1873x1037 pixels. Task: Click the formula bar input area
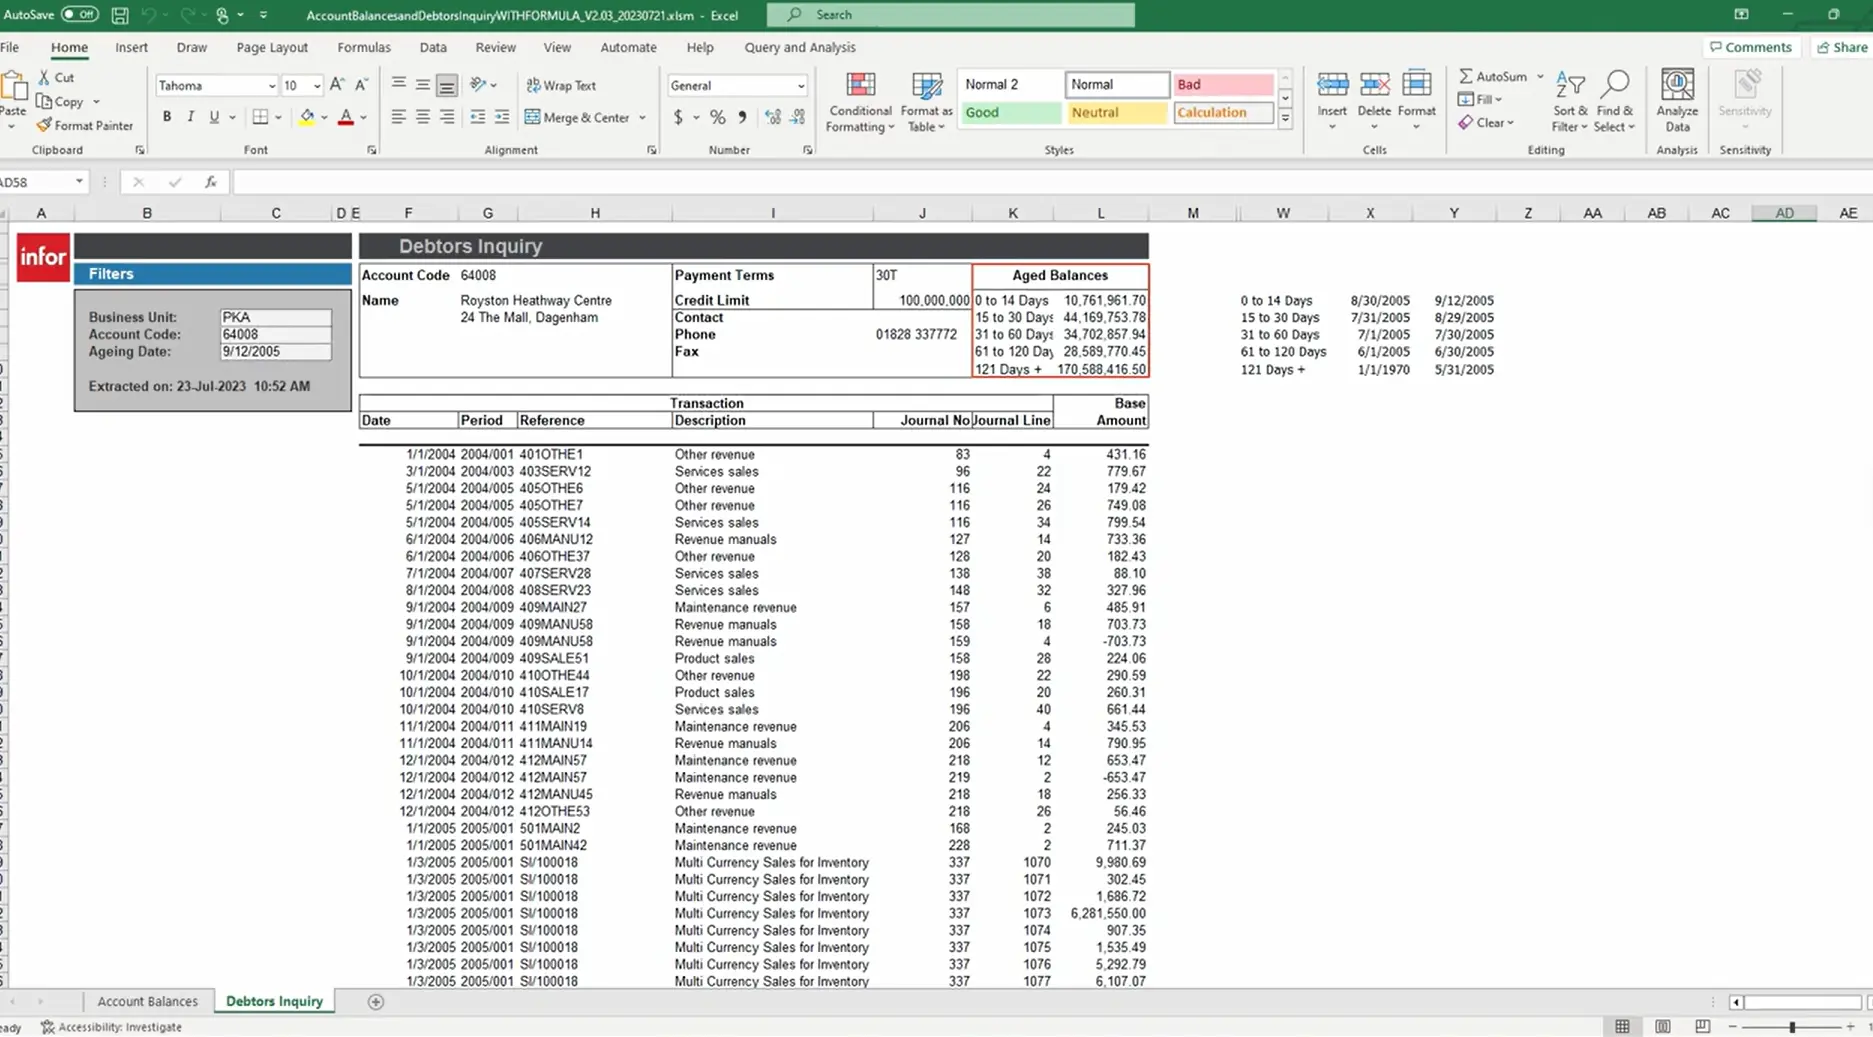[1052, 182]
